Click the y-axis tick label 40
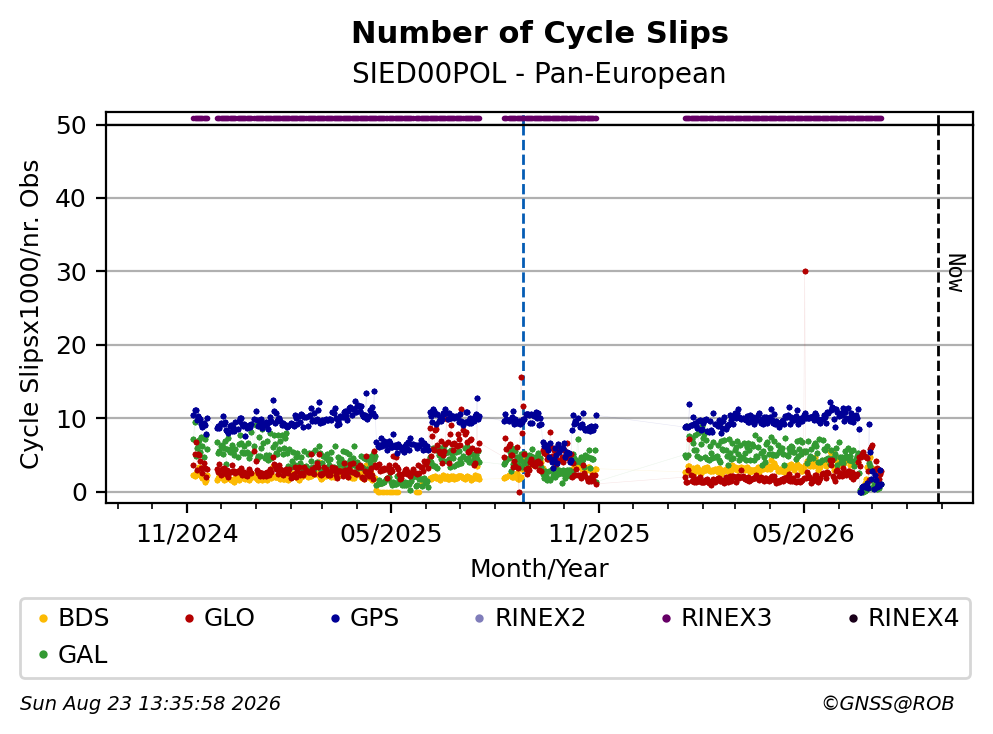Image resolution: width=993 pixels, height=734 pixels. point(71,198)
